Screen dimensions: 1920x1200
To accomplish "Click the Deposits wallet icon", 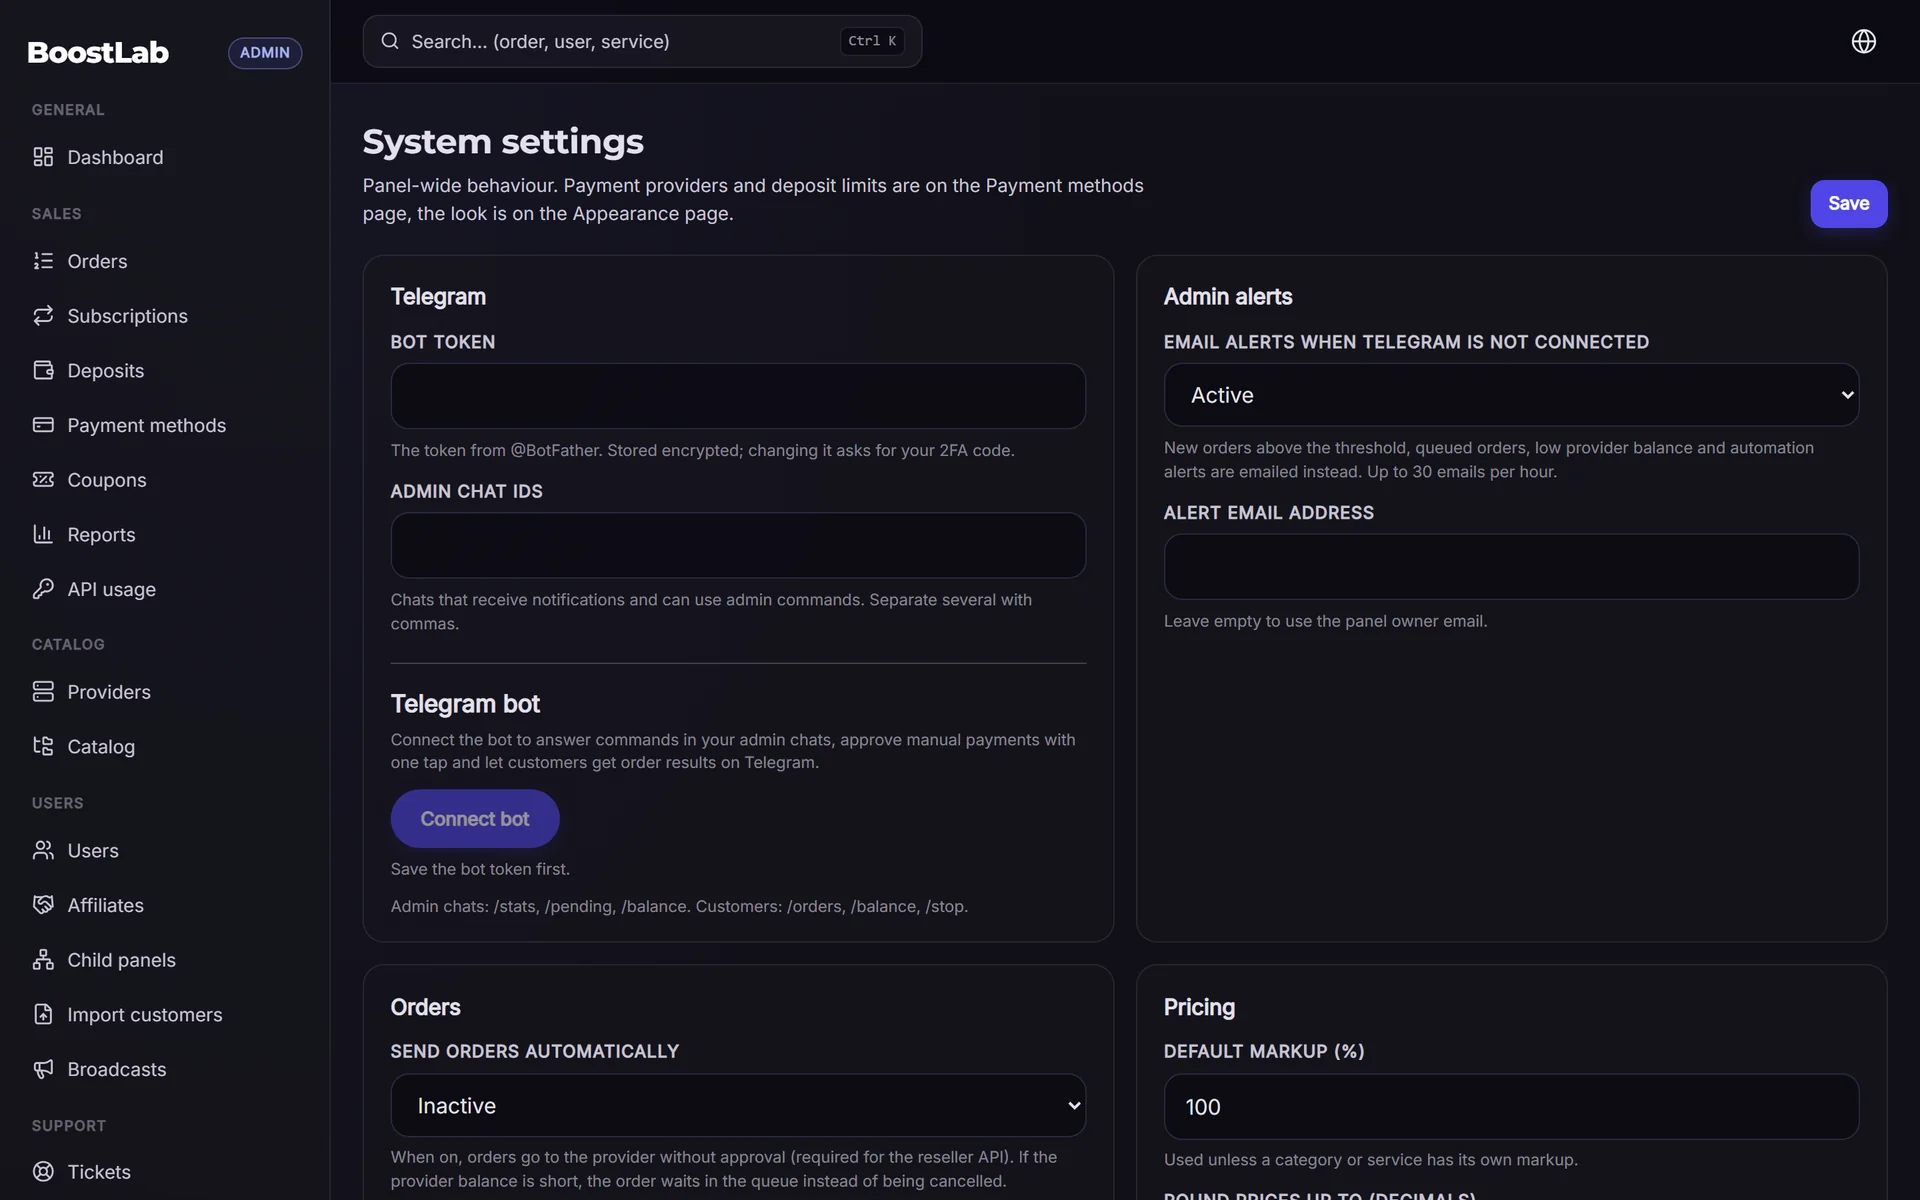I will coord(43,370).
